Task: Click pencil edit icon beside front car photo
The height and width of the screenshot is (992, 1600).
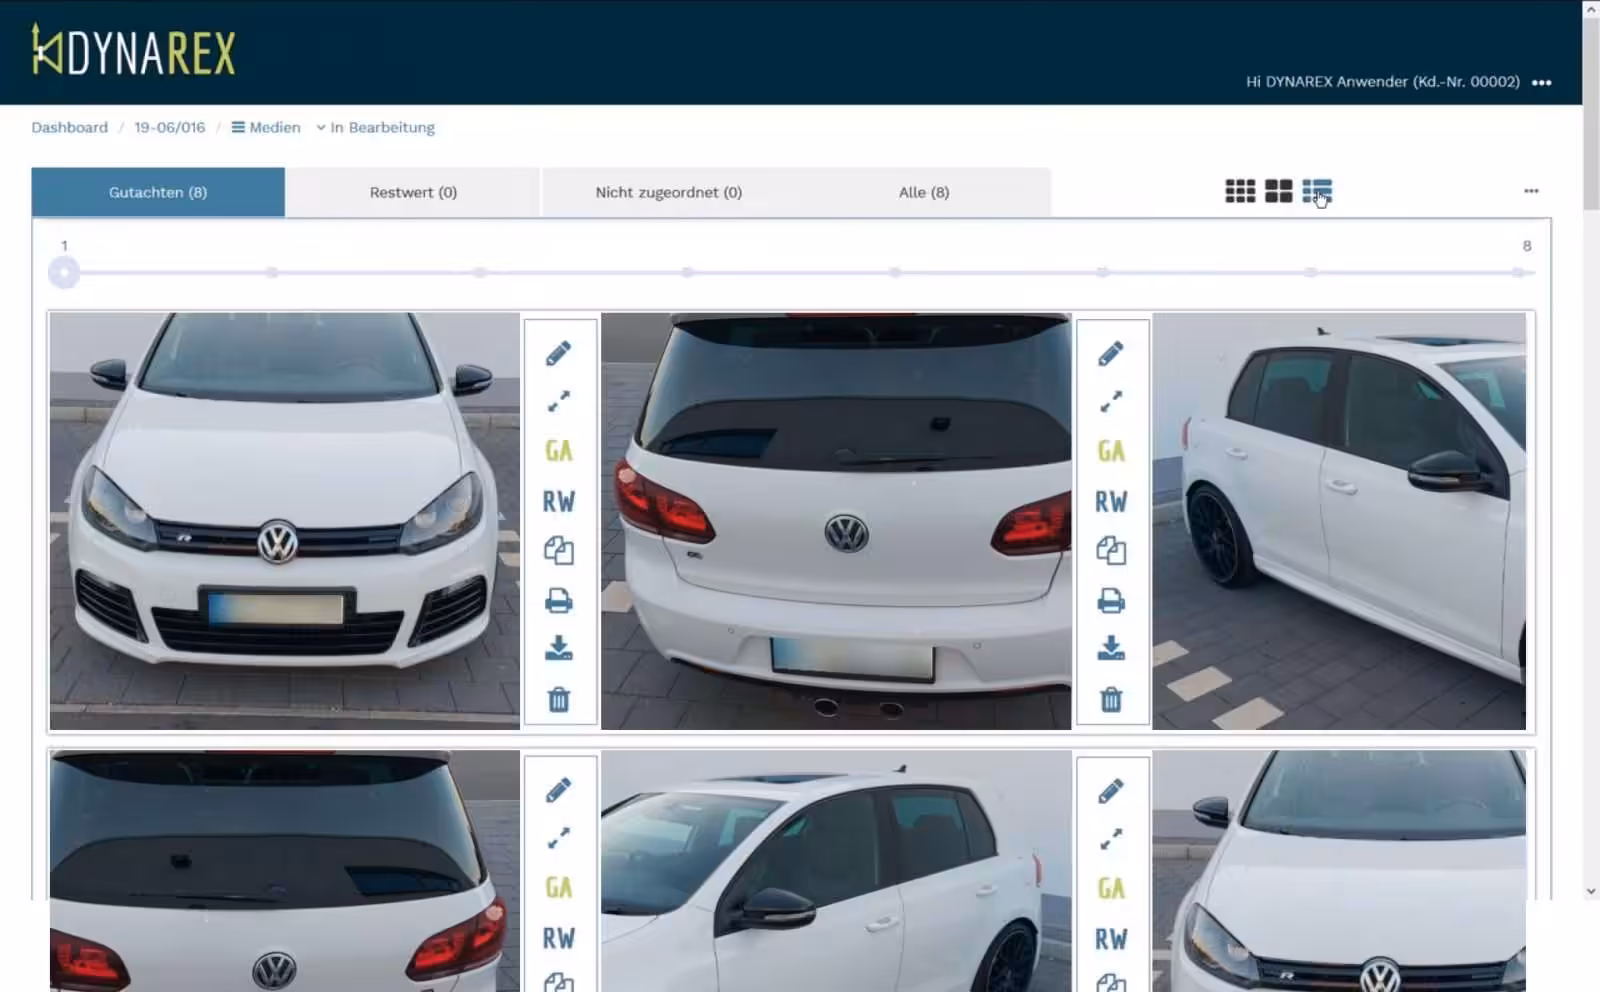Action: click(558, 353)
